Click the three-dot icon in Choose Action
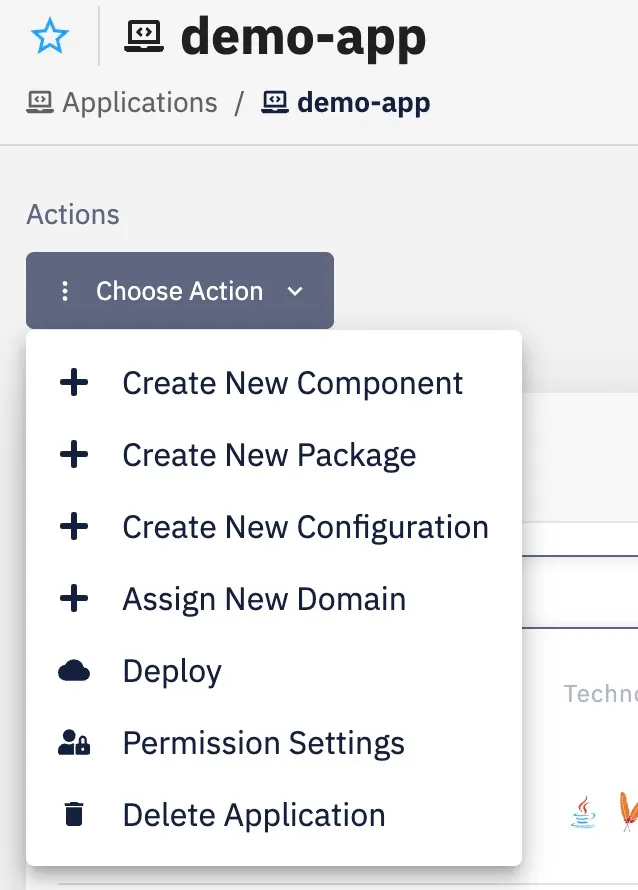Screen dimensions: 638x890 point(65,291)
